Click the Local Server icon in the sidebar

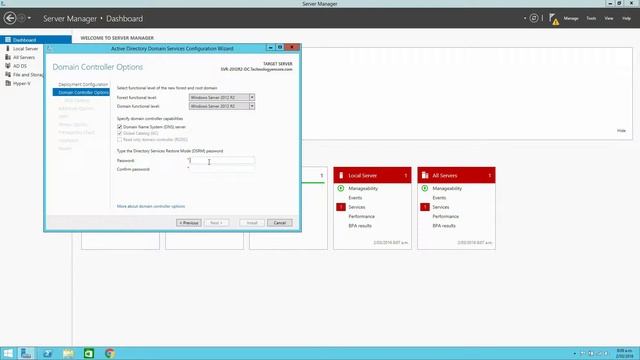coord(8,48)
